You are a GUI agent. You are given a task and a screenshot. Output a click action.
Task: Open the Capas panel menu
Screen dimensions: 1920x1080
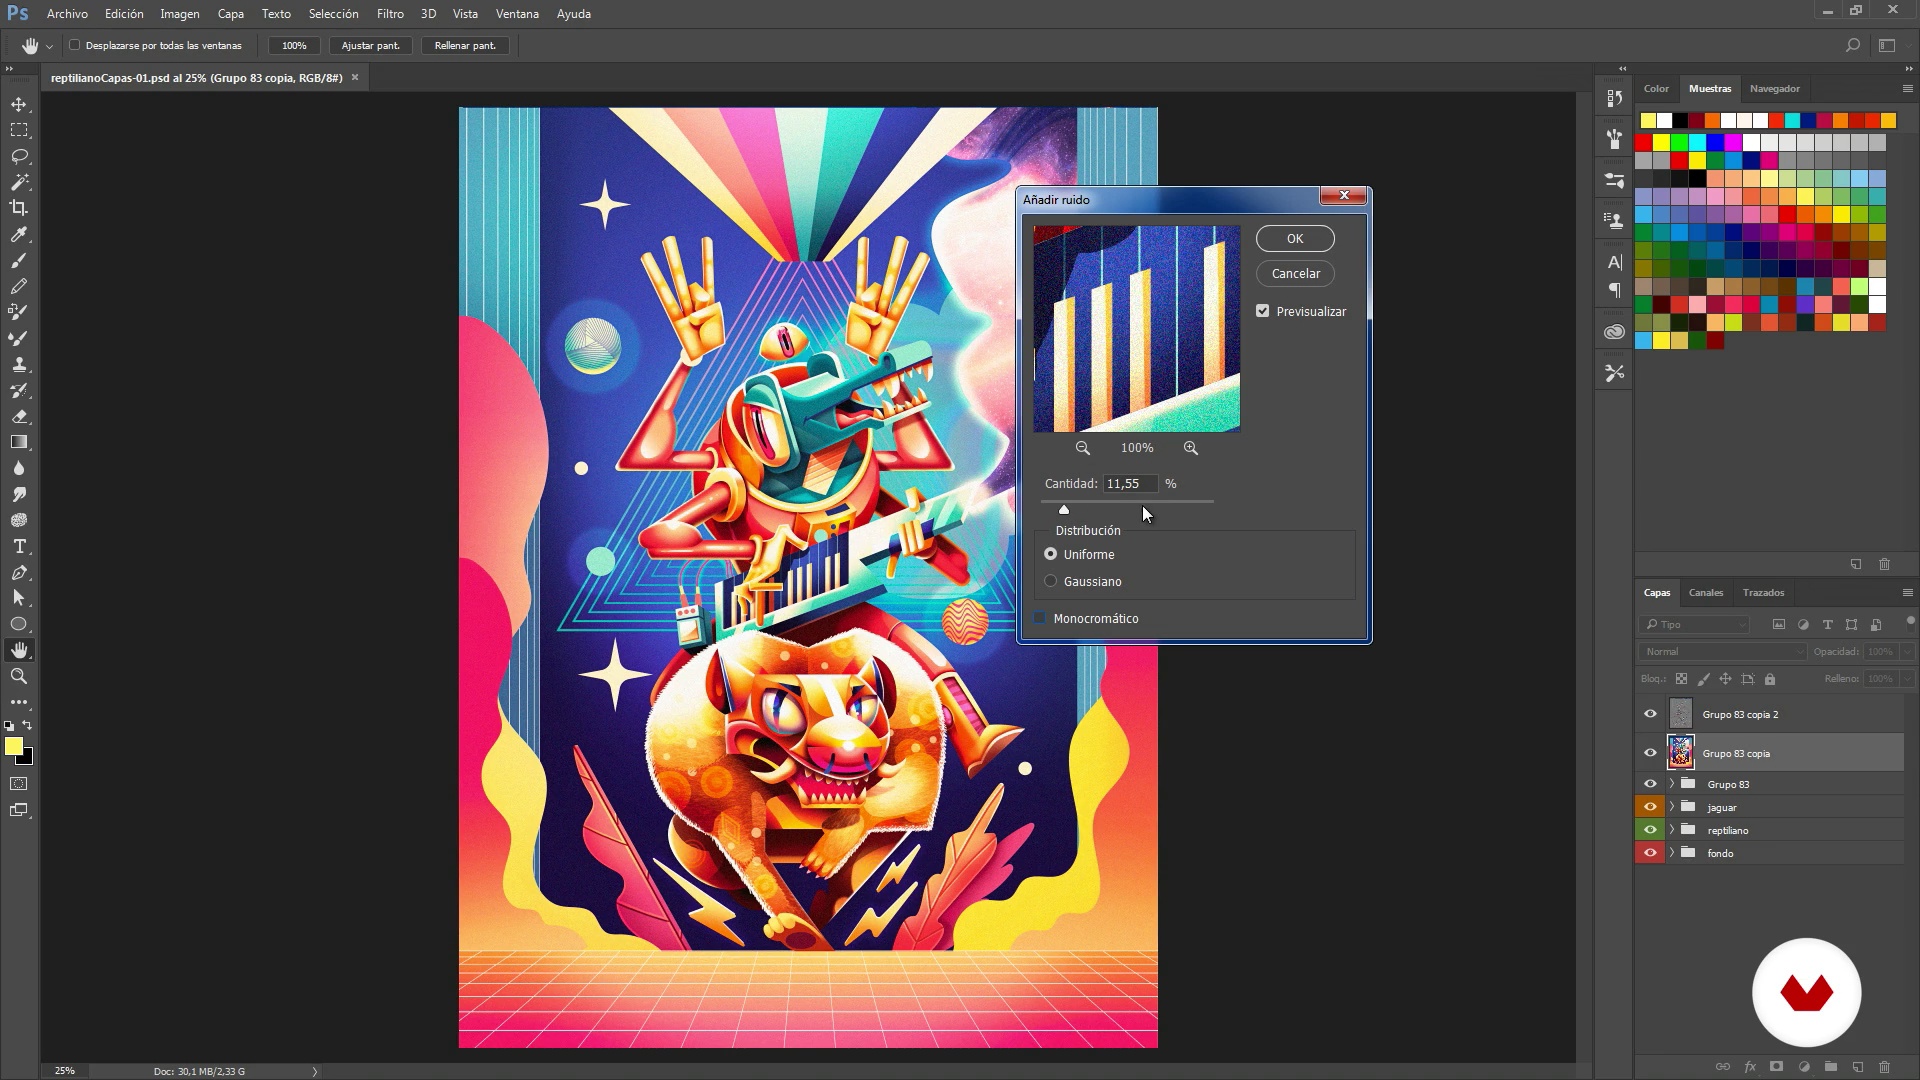click(1907, 593)
